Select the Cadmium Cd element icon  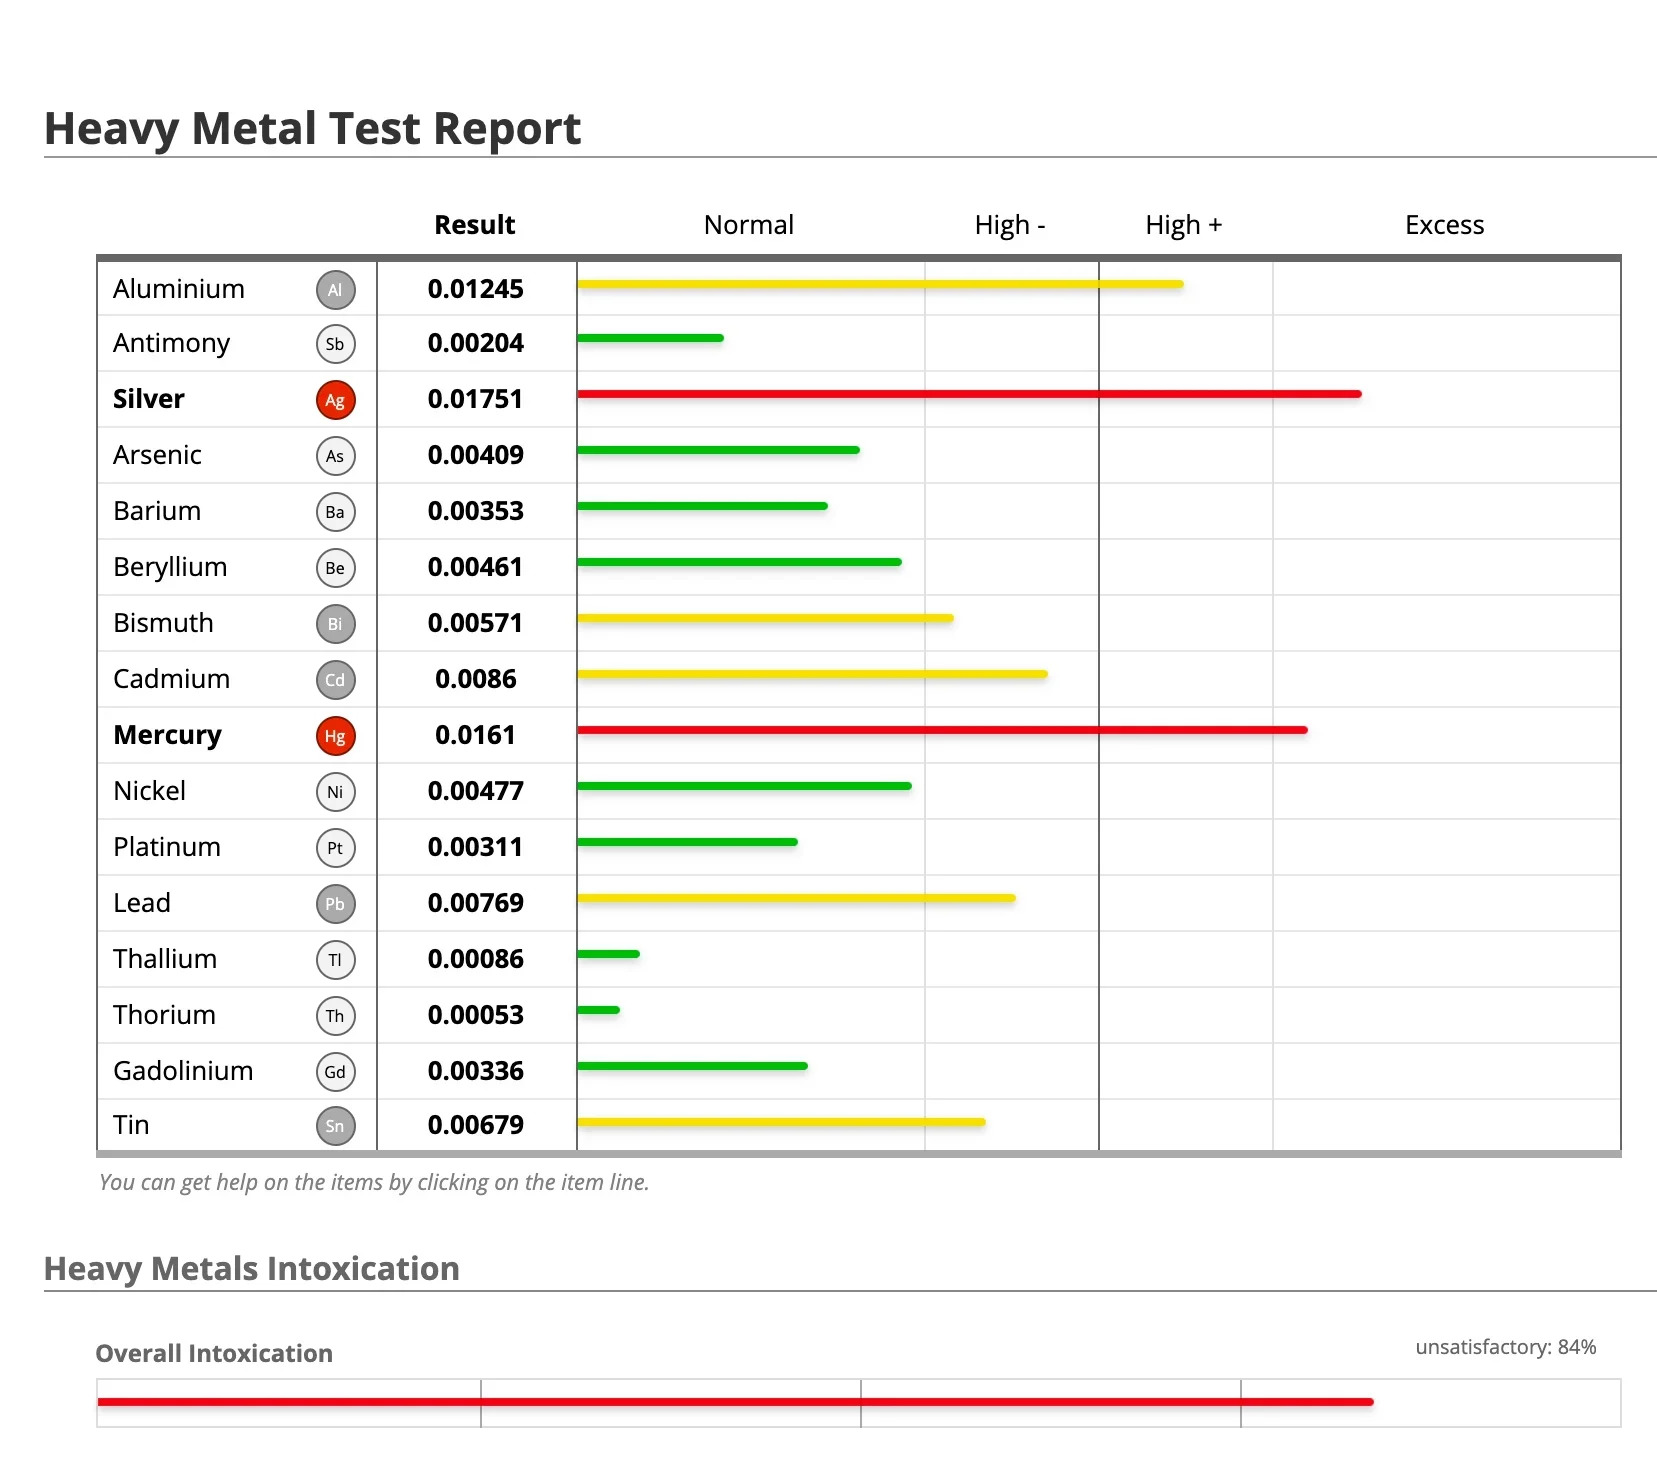(335, 679)
